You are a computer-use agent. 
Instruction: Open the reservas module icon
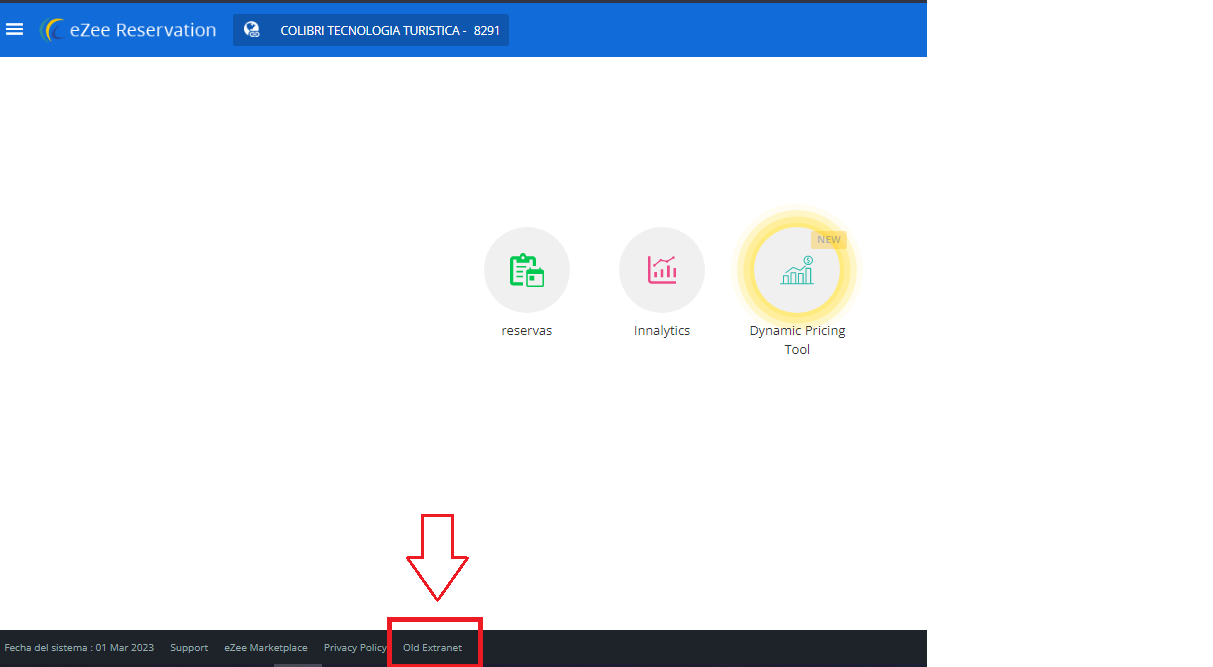527,270
